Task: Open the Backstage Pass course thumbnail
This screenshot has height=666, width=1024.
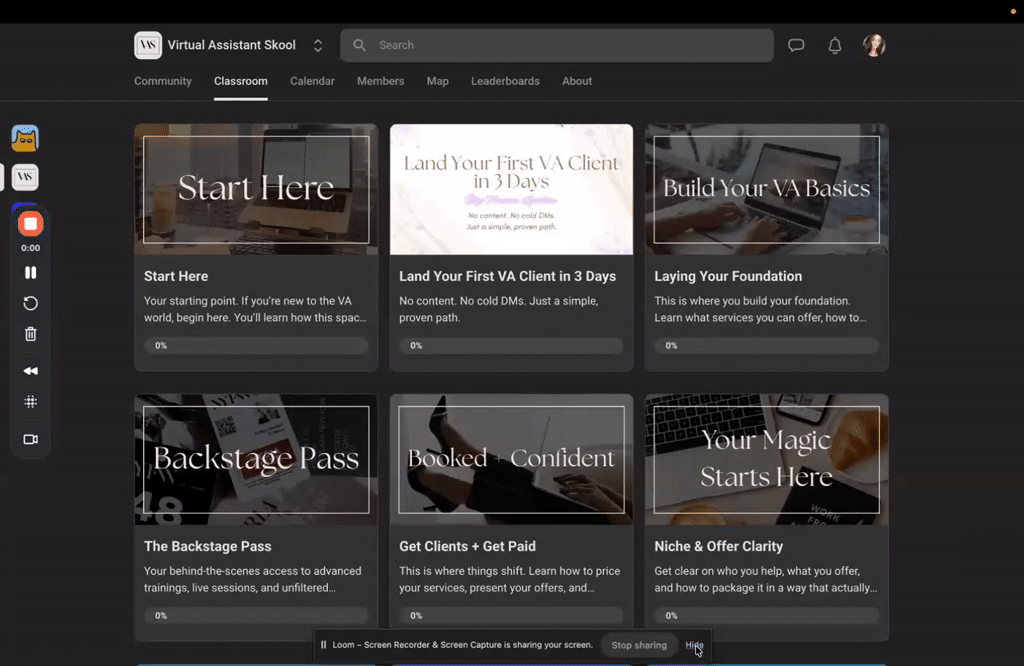Action: (255, 458)
